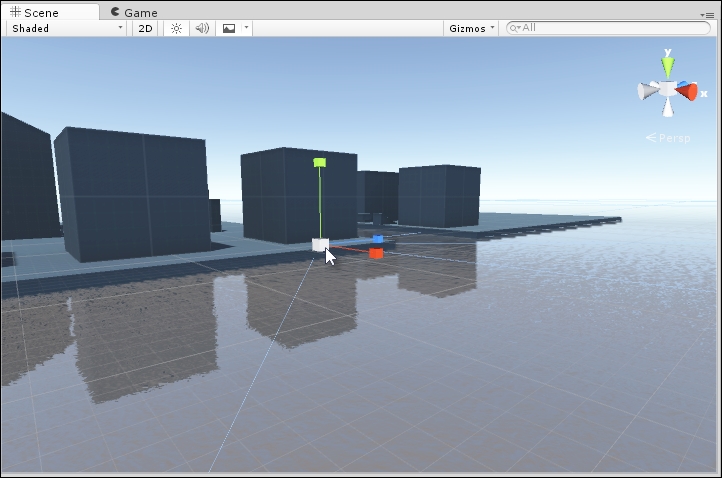Select the Scene tab
This screenshot has height=478, width=722.
point(50,12)
